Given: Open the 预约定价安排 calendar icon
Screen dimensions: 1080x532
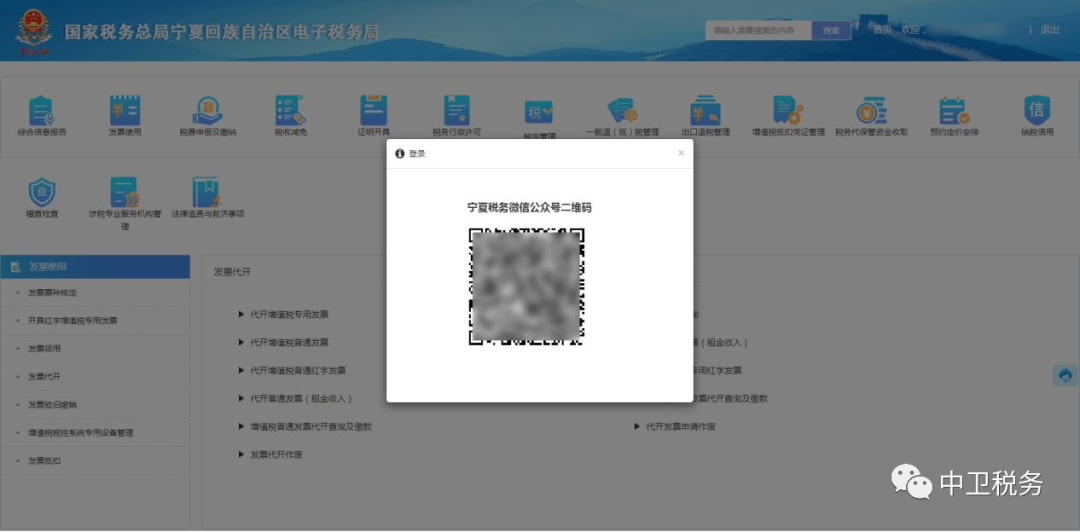Looking at the screenshot, I should click(954, 111).
